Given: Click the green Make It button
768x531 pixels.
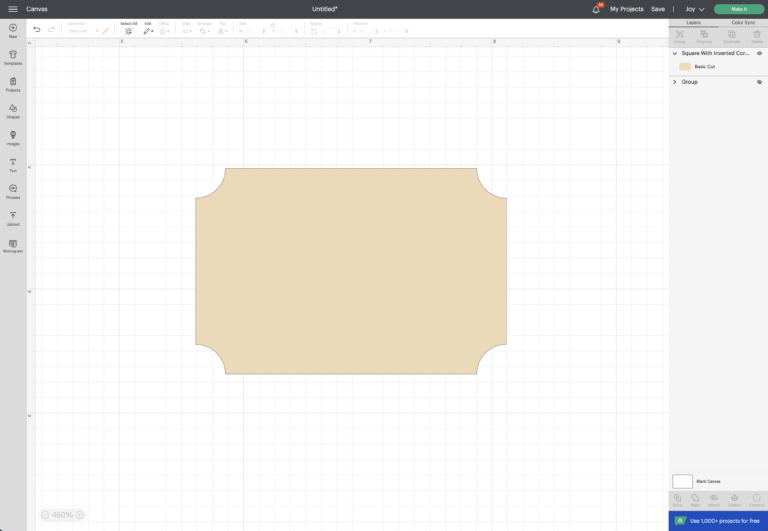Looking at the screenshot, I should click(738, 9).
